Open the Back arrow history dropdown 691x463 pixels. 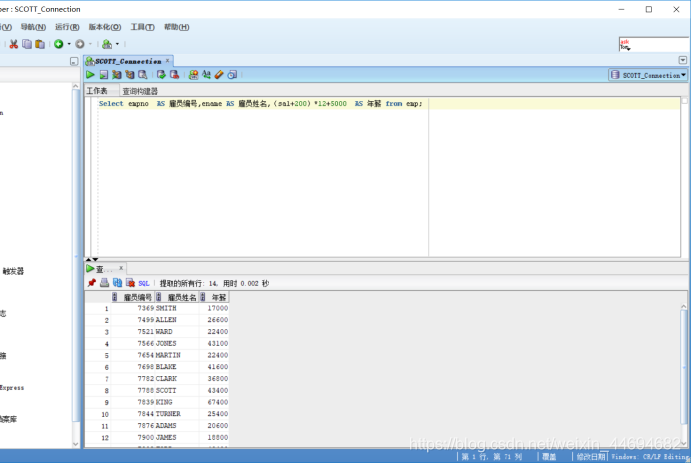pos(69,44)
